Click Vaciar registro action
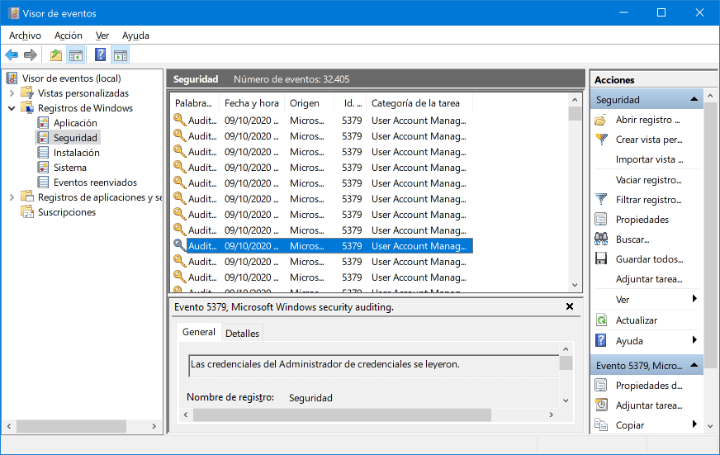 coord(648,180)
